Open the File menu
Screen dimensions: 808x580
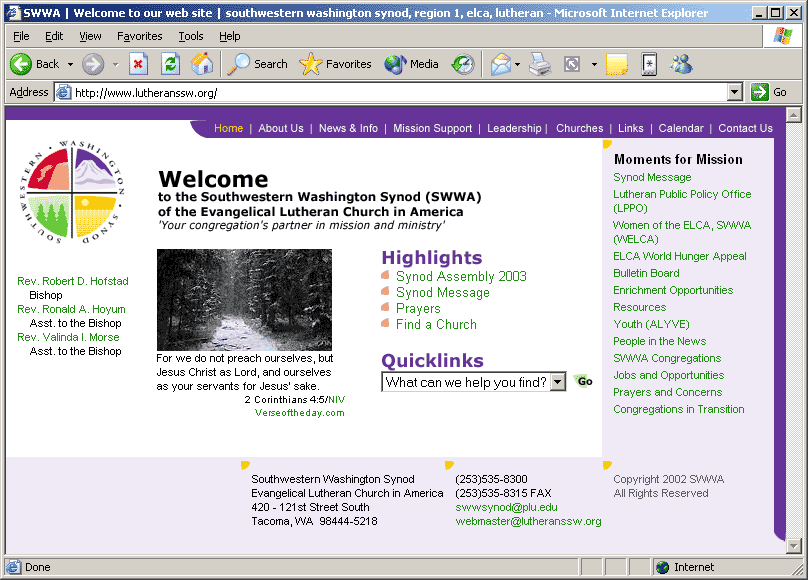click(21, 36)
